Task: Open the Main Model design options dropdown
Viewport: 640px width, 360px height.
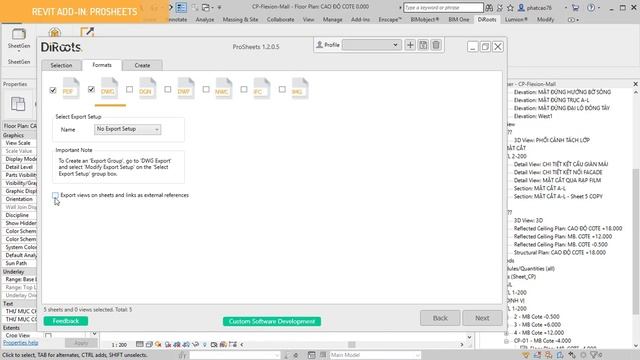Action: [x=375, y=355]
